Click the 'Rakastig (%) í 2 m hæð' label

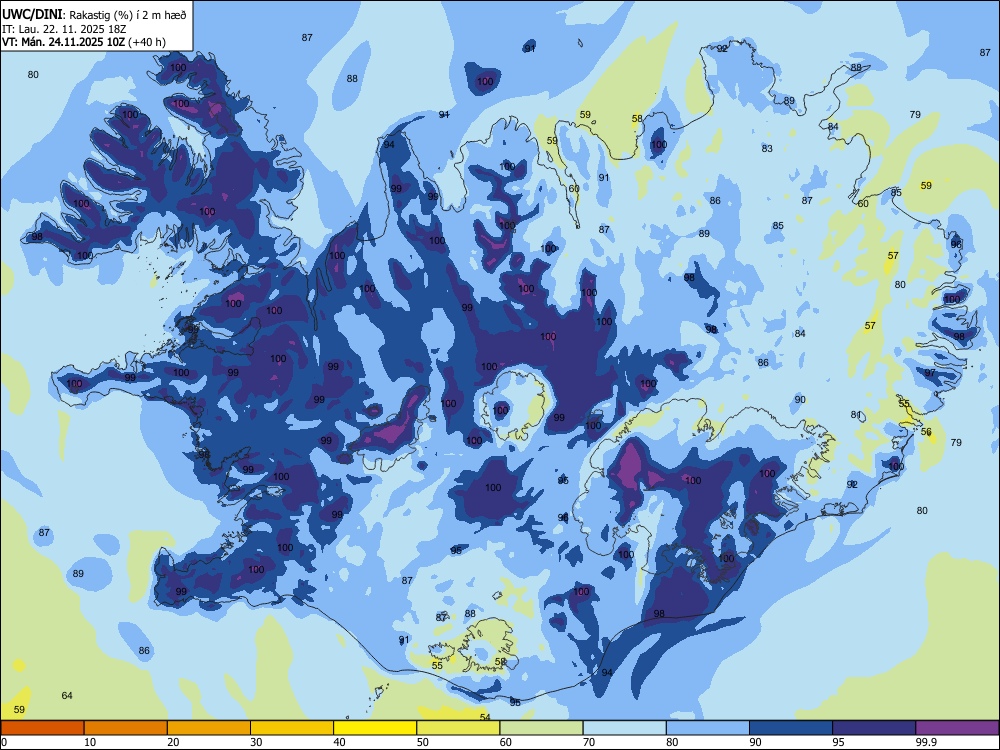point(128,15)
